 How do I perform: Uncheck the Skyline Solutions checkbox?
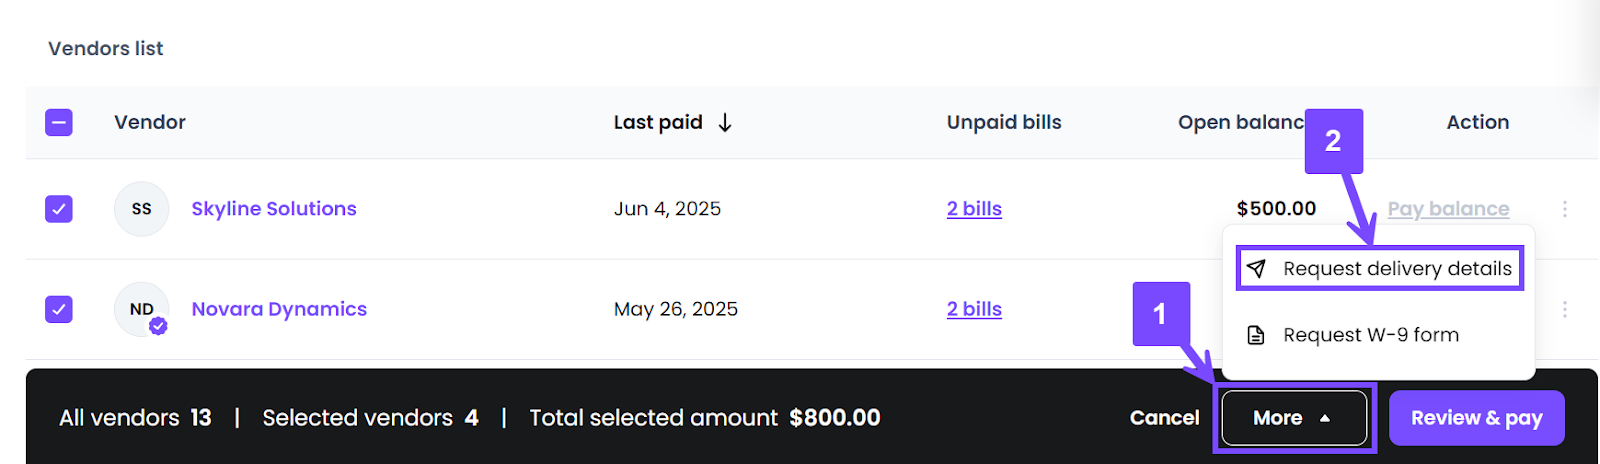pyautogui.click(x=59, y=209)
